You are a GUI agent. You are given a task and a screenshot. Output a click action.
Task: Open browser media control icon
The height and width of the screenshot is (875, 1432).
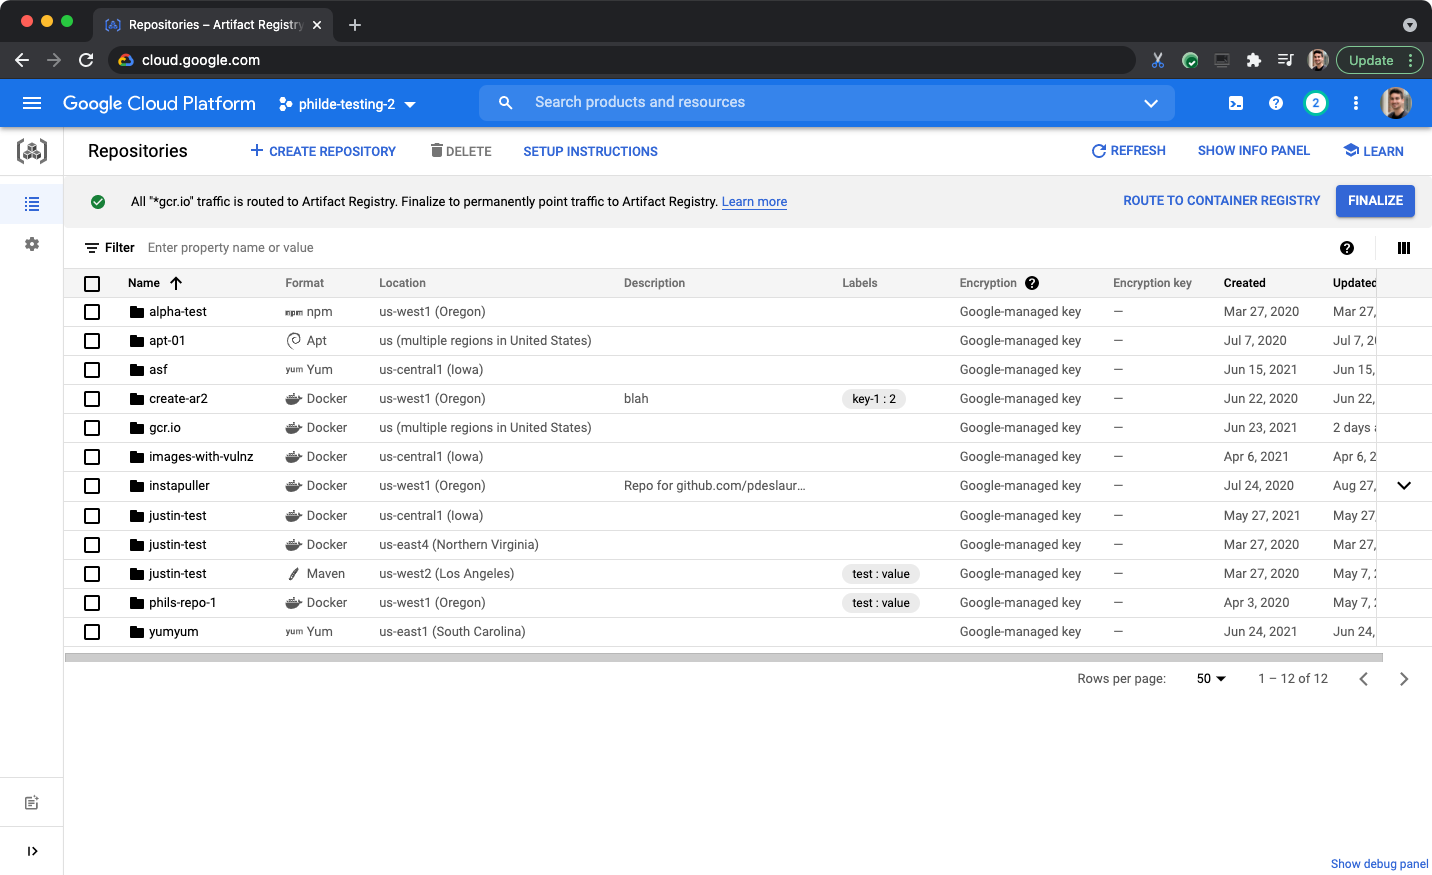[x=1286, y=60]
